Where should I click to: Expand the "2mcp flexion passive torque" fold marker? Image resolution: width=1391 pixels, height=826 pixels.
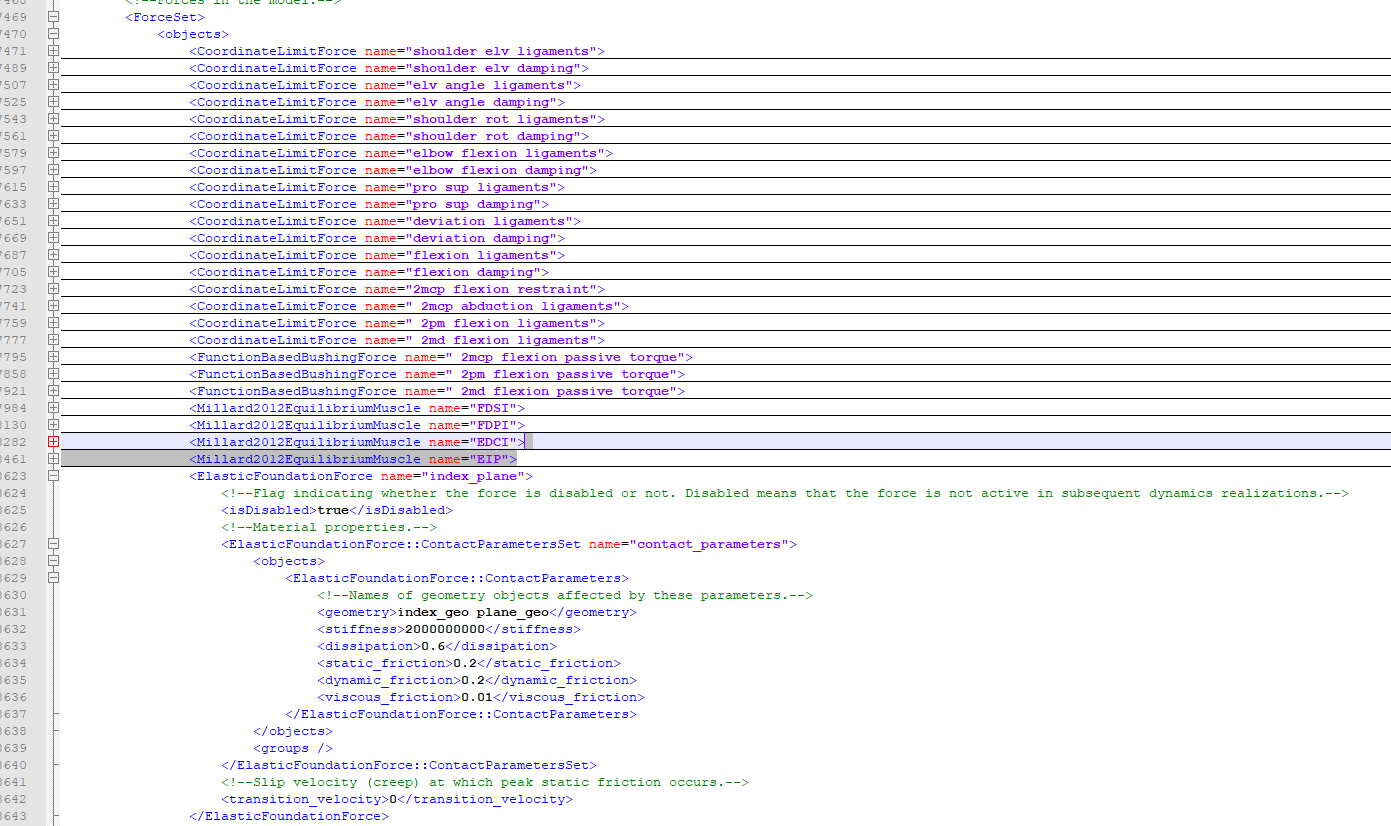pyautogui.click(x=53, y=357)
